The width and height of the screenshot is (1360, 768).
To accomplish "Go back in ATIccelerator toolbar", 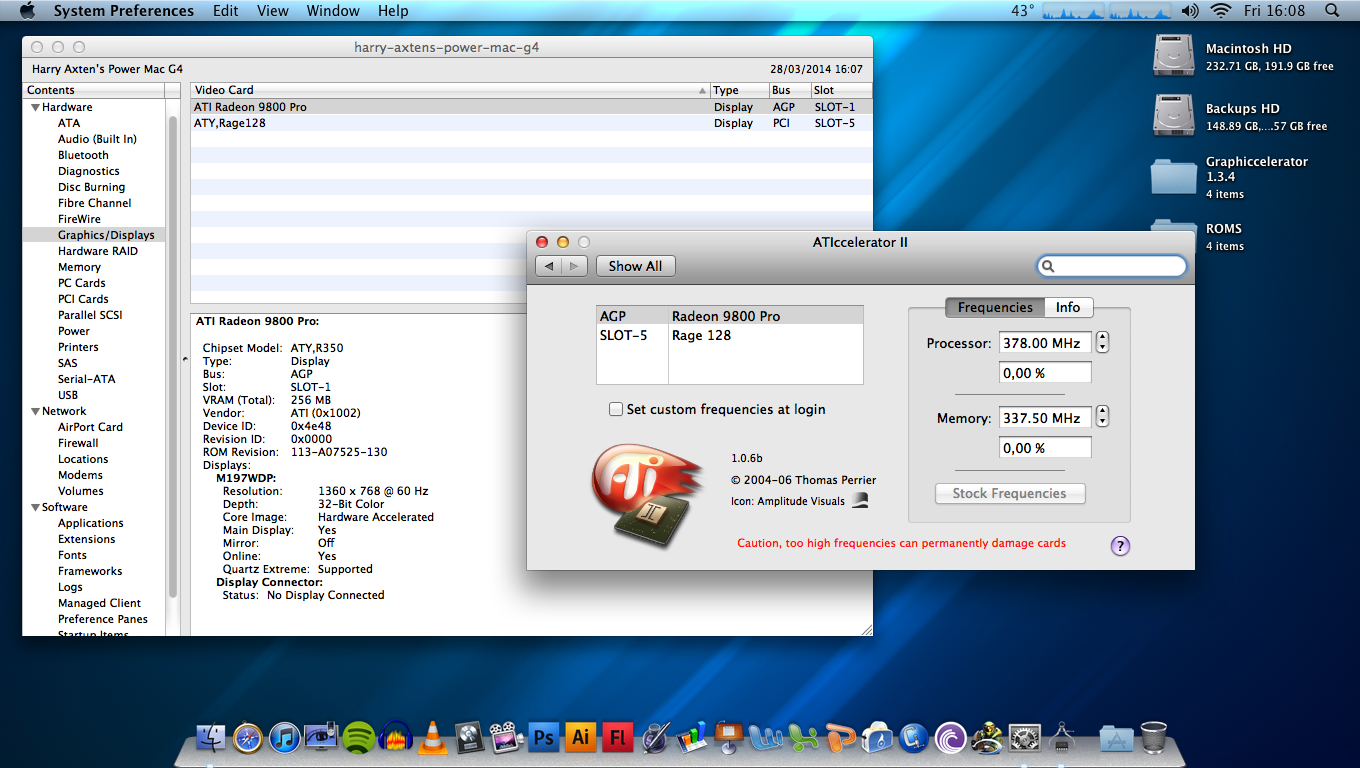I will point(548,266).
